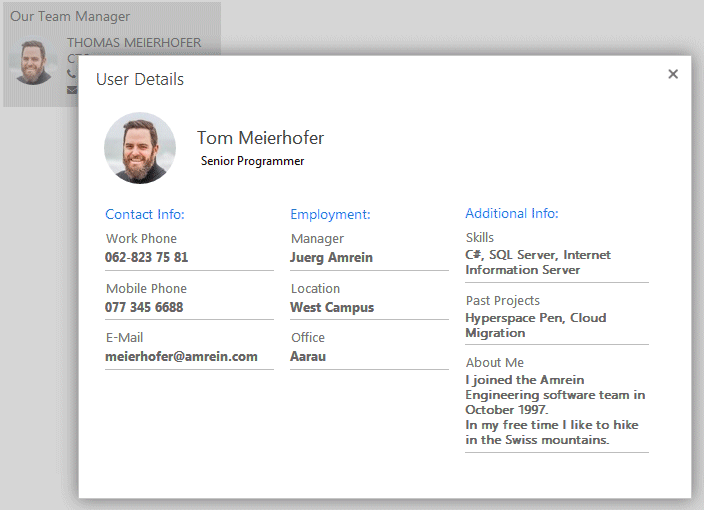Click the Contact Info section header
Screen dimensions: 704x510
[145, 214]
